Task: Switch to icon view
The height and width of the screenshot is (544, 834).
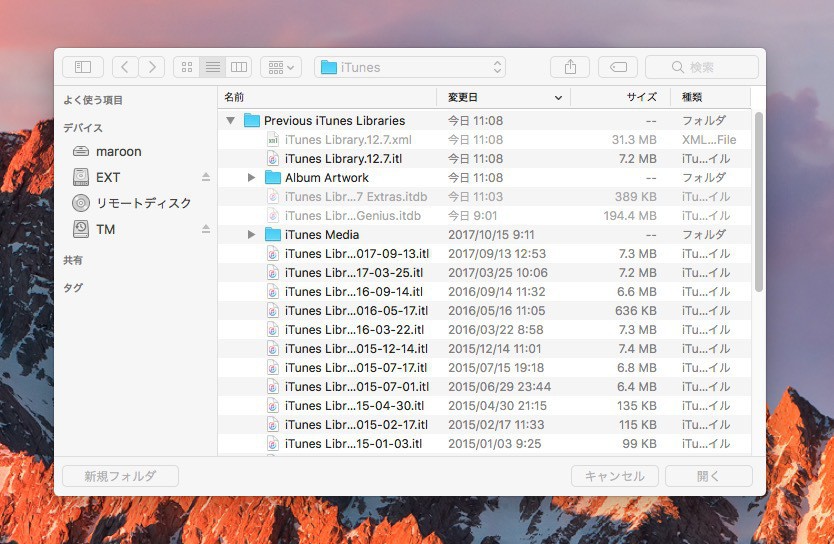Action: click(187, 67)
